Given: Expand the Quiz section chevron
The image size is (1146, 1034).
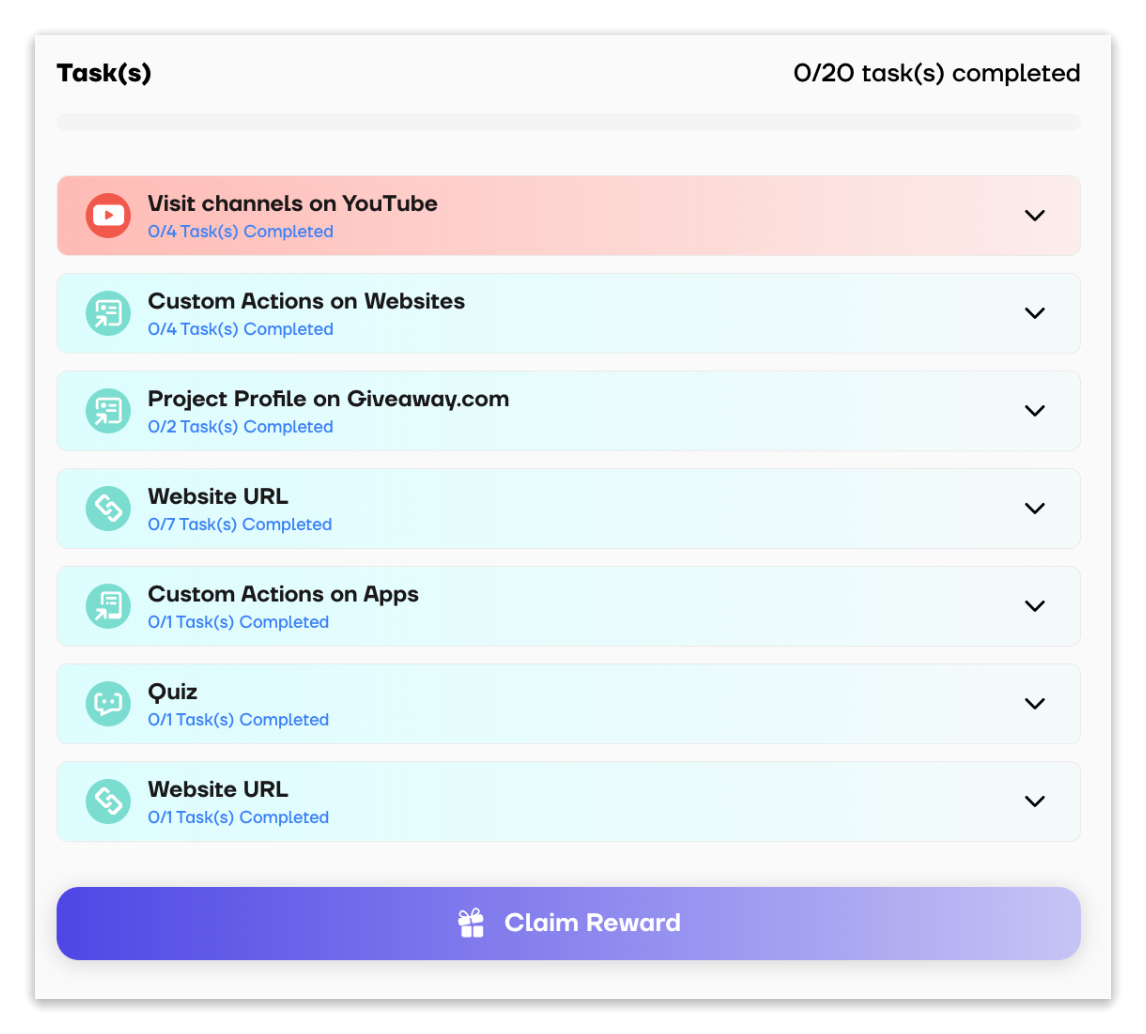Looking at the screenshot, I should click(1035, 703).
